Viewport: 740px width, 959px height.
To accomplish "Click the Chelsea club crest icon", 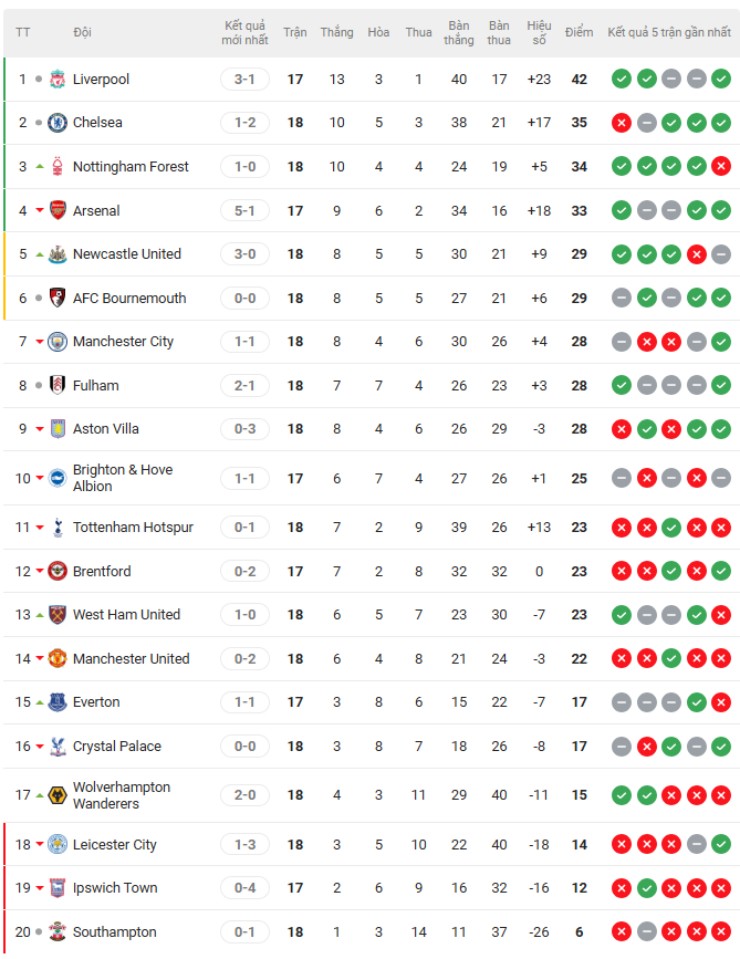I will [x=58, y=122].
